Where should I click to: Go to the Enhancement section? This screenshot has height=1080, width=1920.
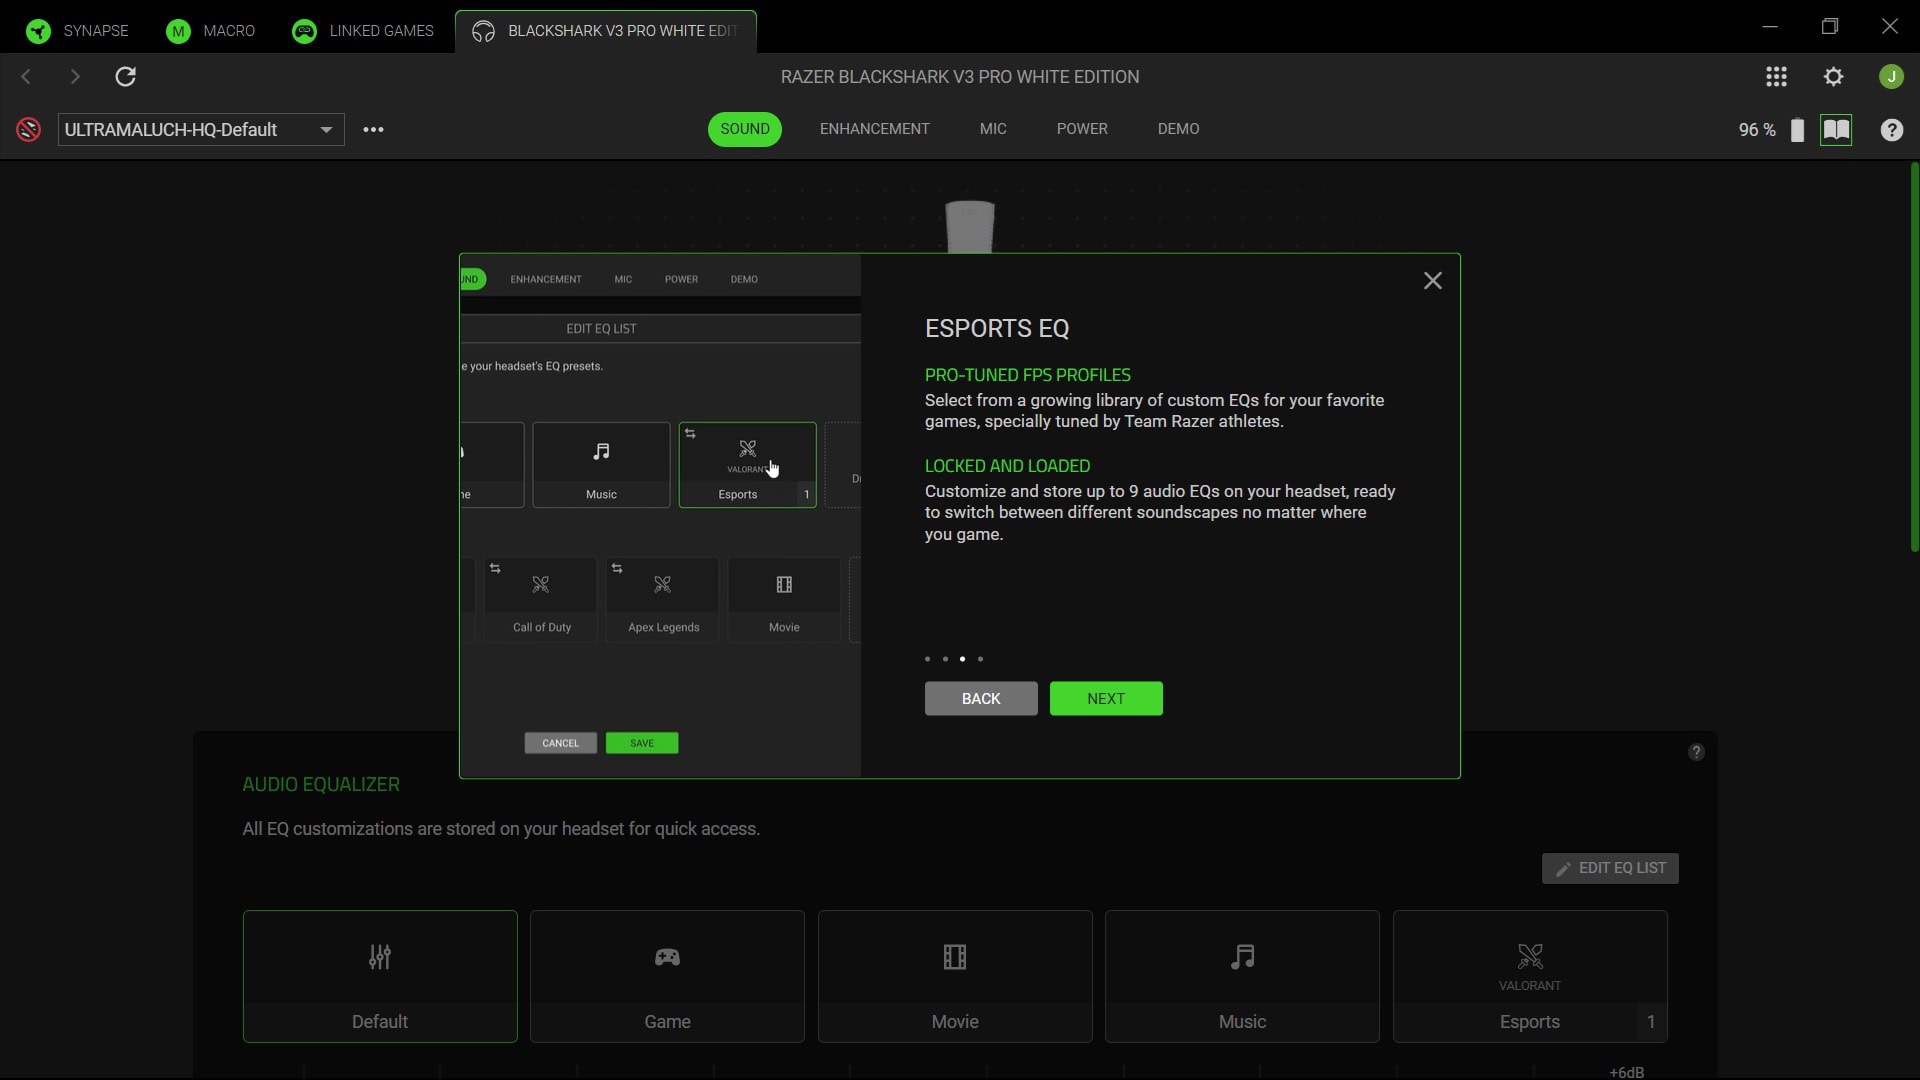(874, 129)
